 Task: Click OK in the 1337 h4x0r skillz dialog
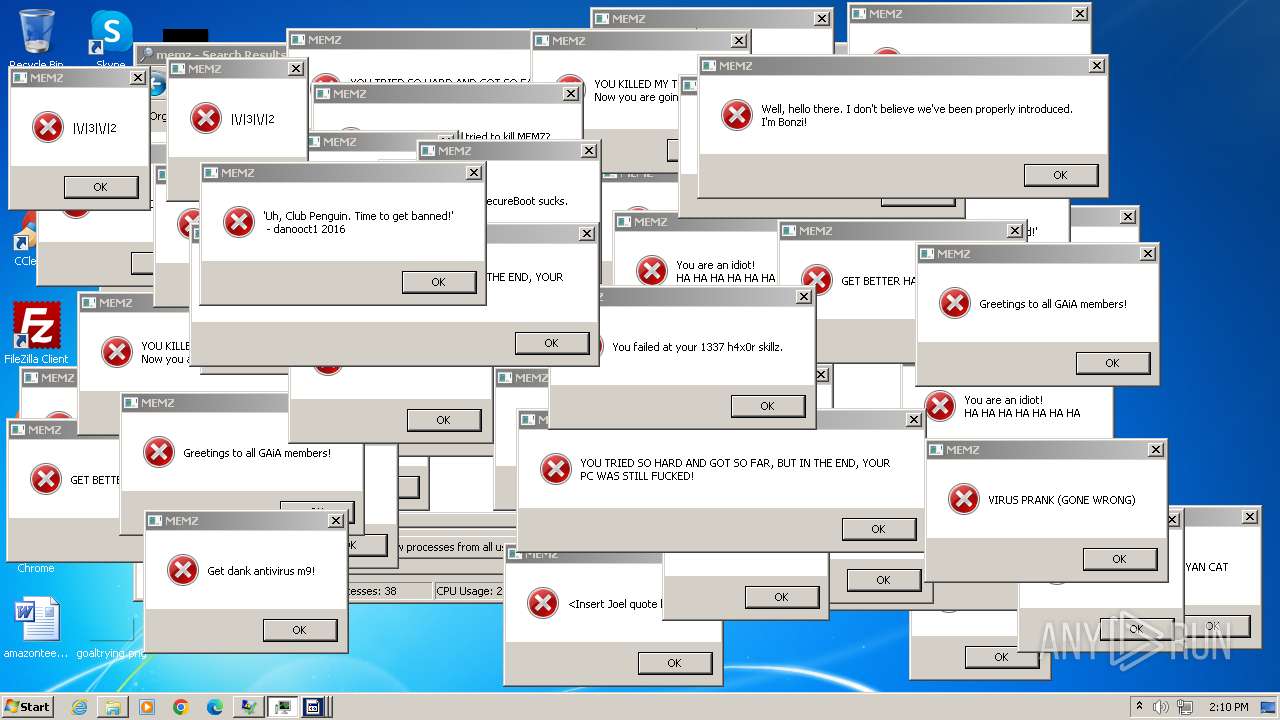click(768, 406)
